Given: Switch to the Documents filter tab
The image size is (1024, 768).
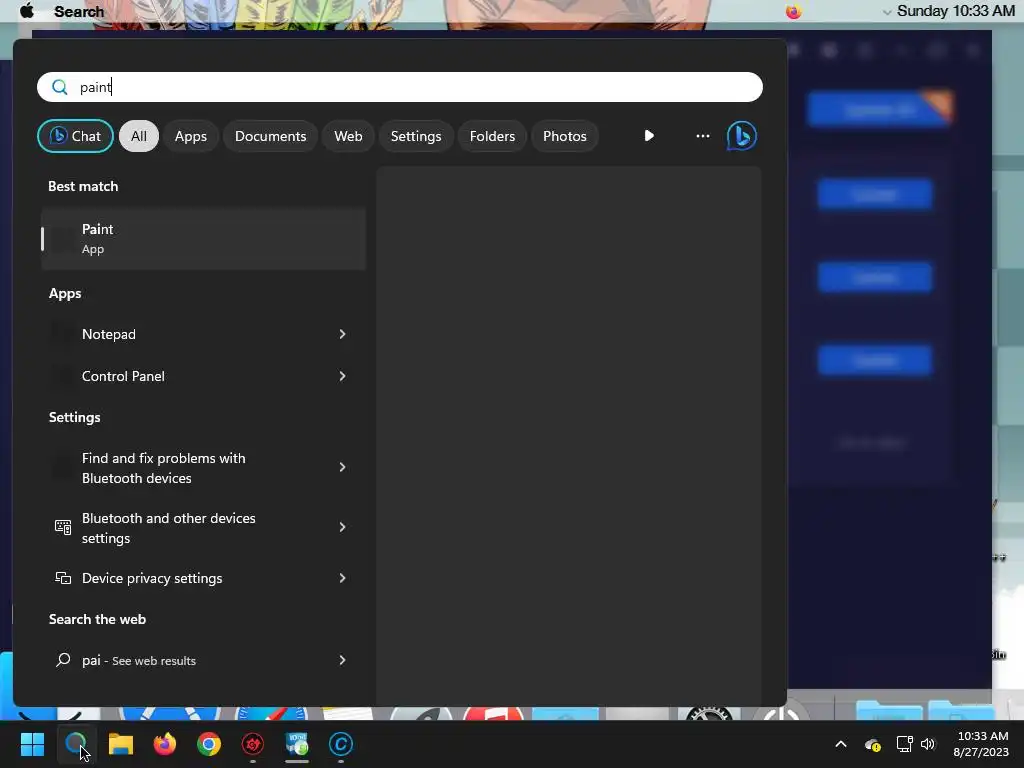Looking at the screenshot, I should pyautogui.click(x=270, y=136).
